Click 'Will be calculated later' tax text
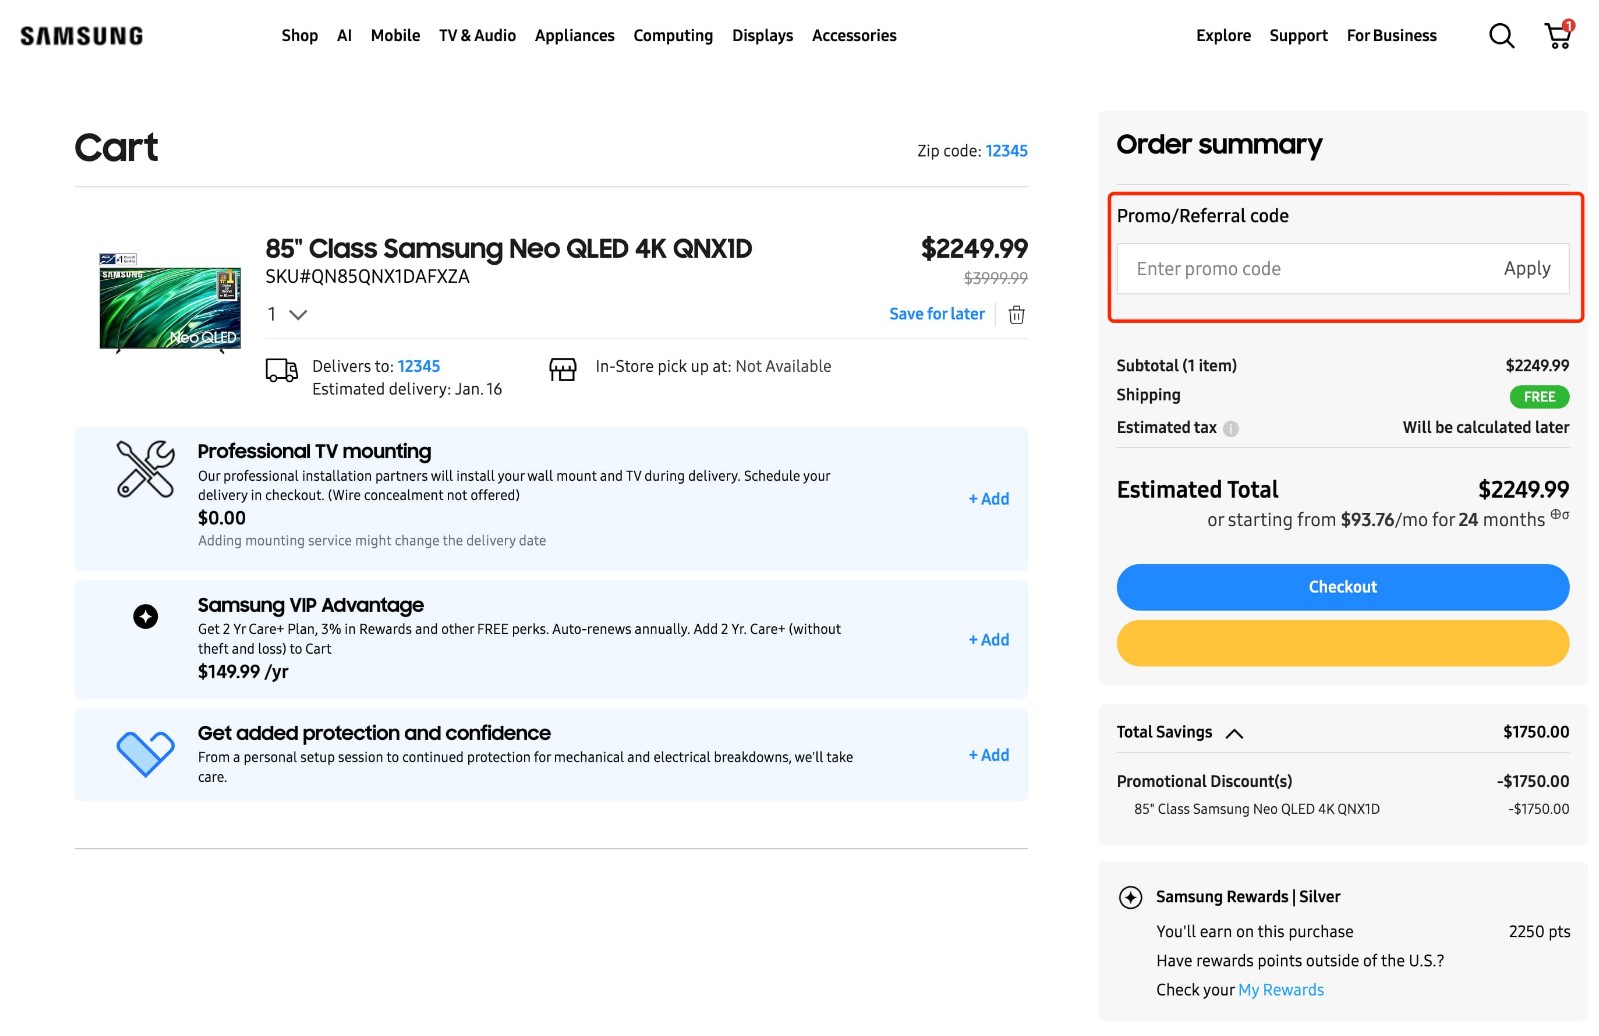The width and height of the screenshot is (1599, 1036). tap(1485, 428)
